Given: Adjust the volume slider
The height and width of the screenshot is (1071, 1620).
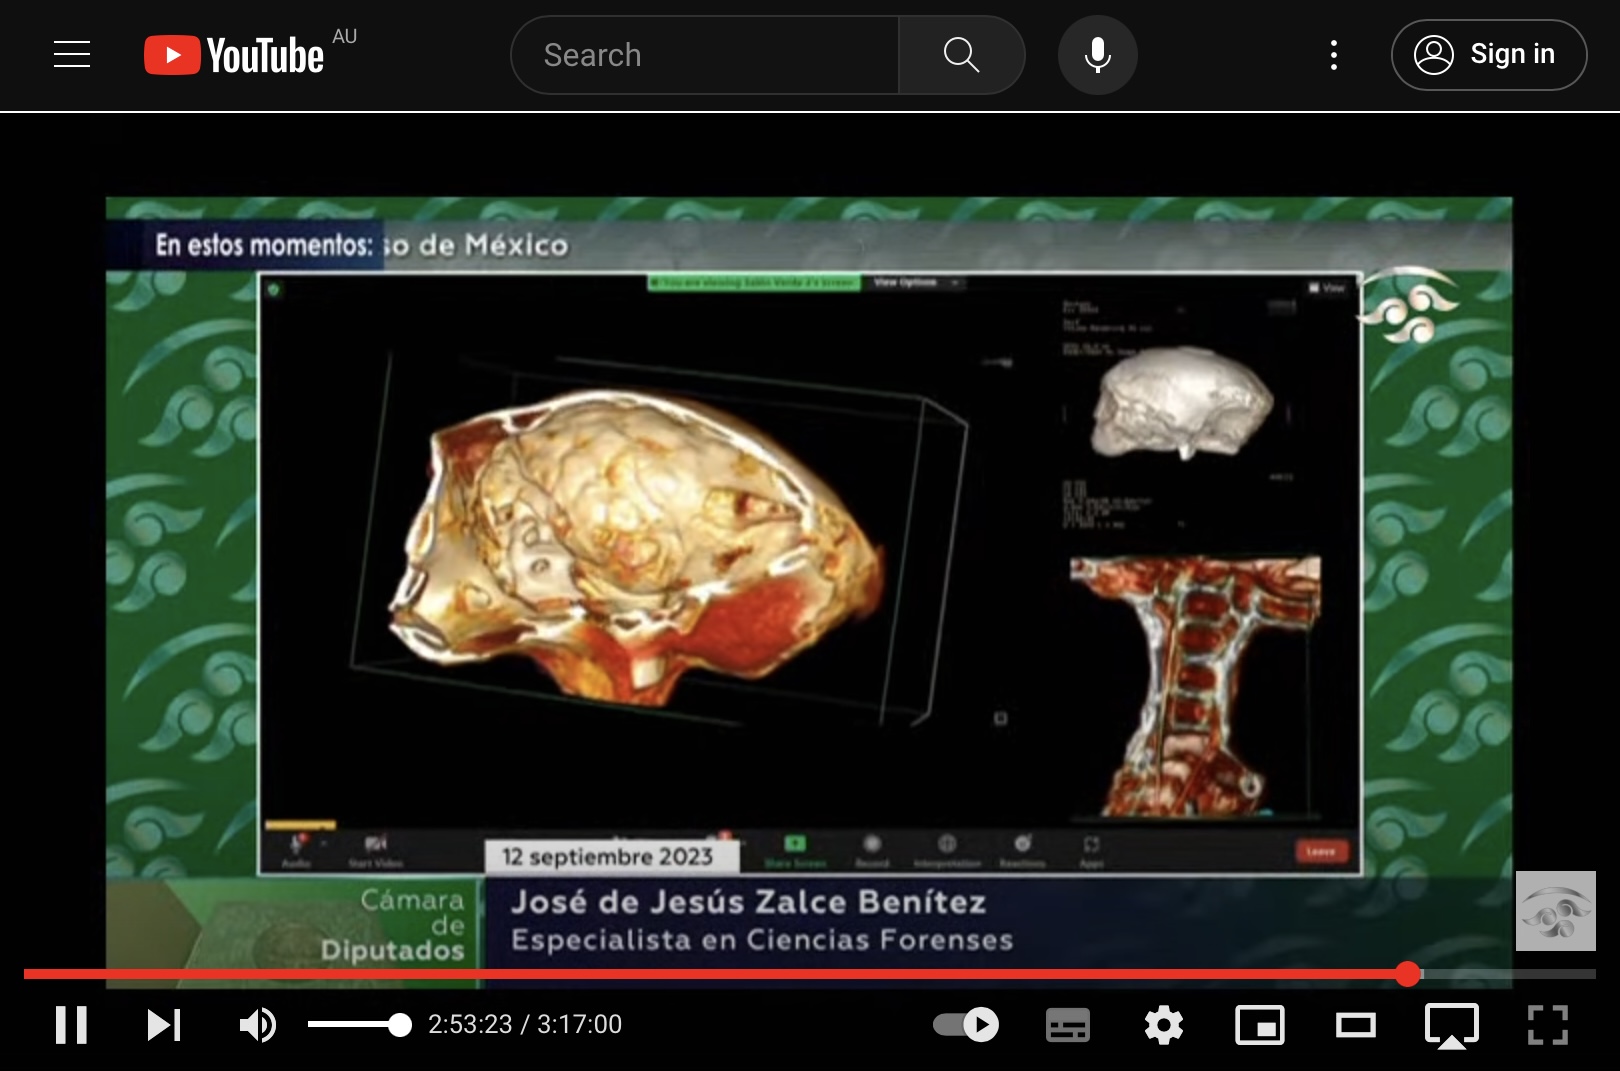Looking at the screenshot, I should [x=360, y=1025].
